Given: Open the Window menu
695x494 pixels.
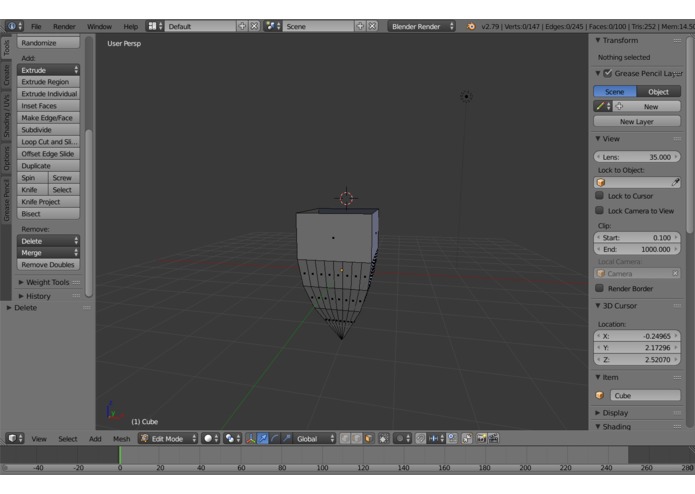Looking at the screenshot, I should pos(99,26).
